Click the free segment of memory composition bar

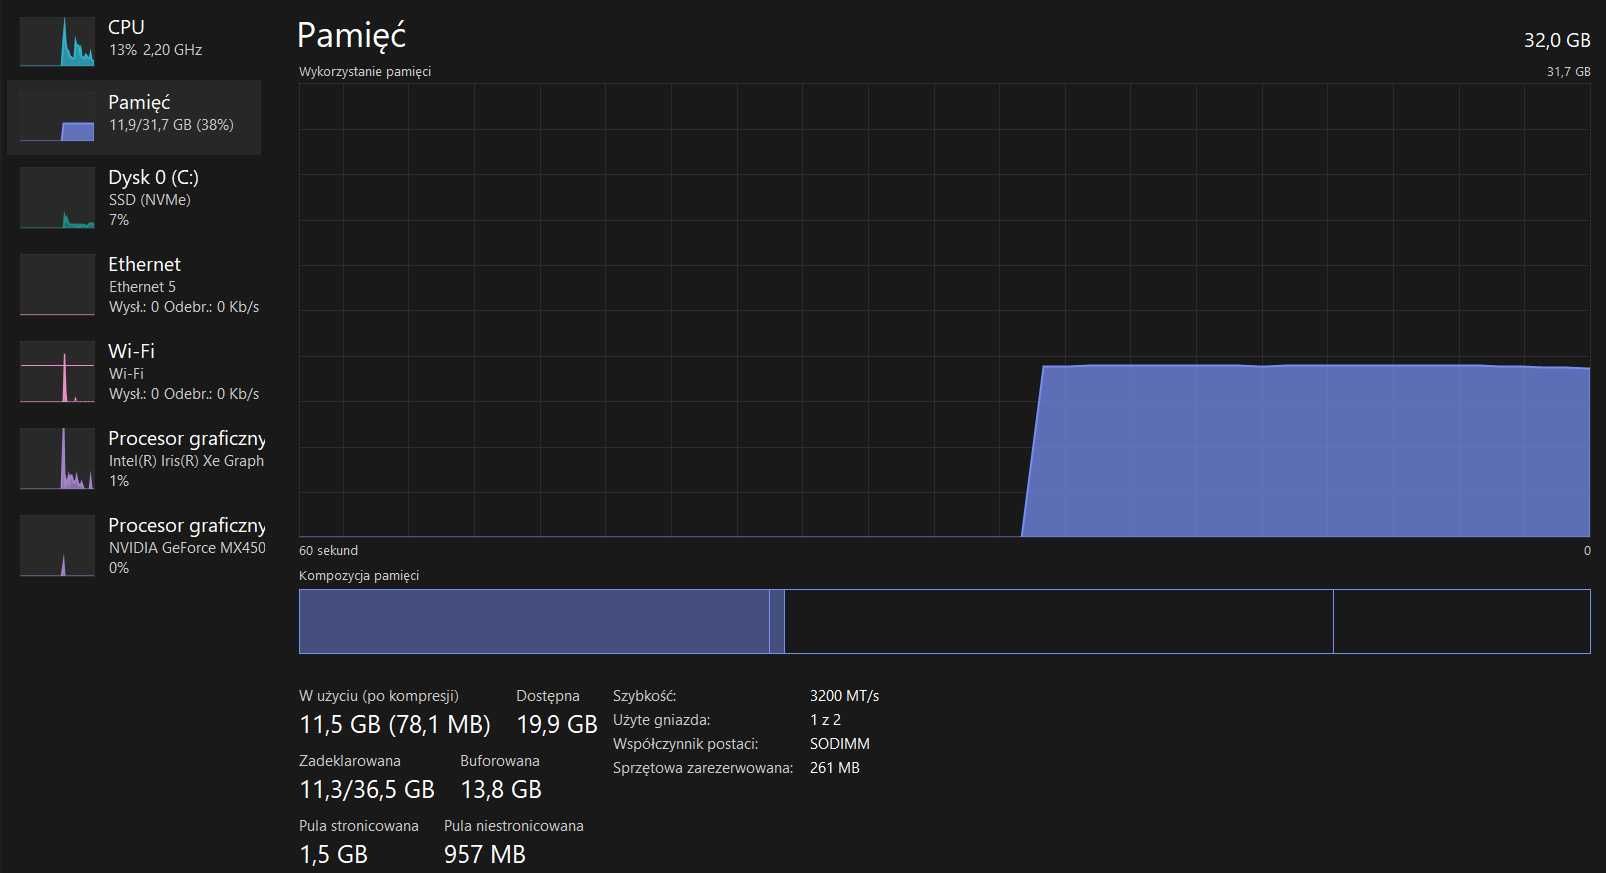tap(1462, 621)
